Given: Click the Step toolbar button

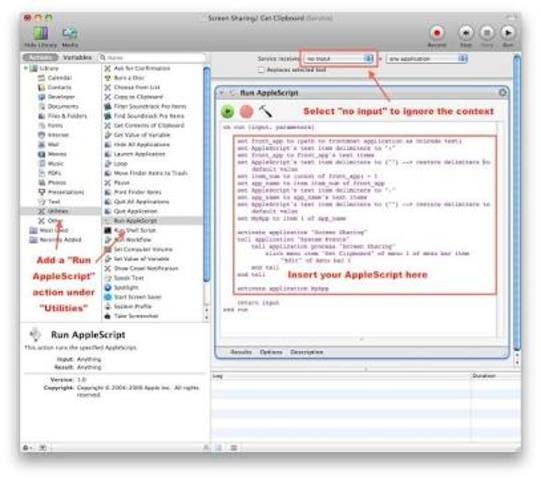Looking at the screenshot, I should [x=466, y=33].
